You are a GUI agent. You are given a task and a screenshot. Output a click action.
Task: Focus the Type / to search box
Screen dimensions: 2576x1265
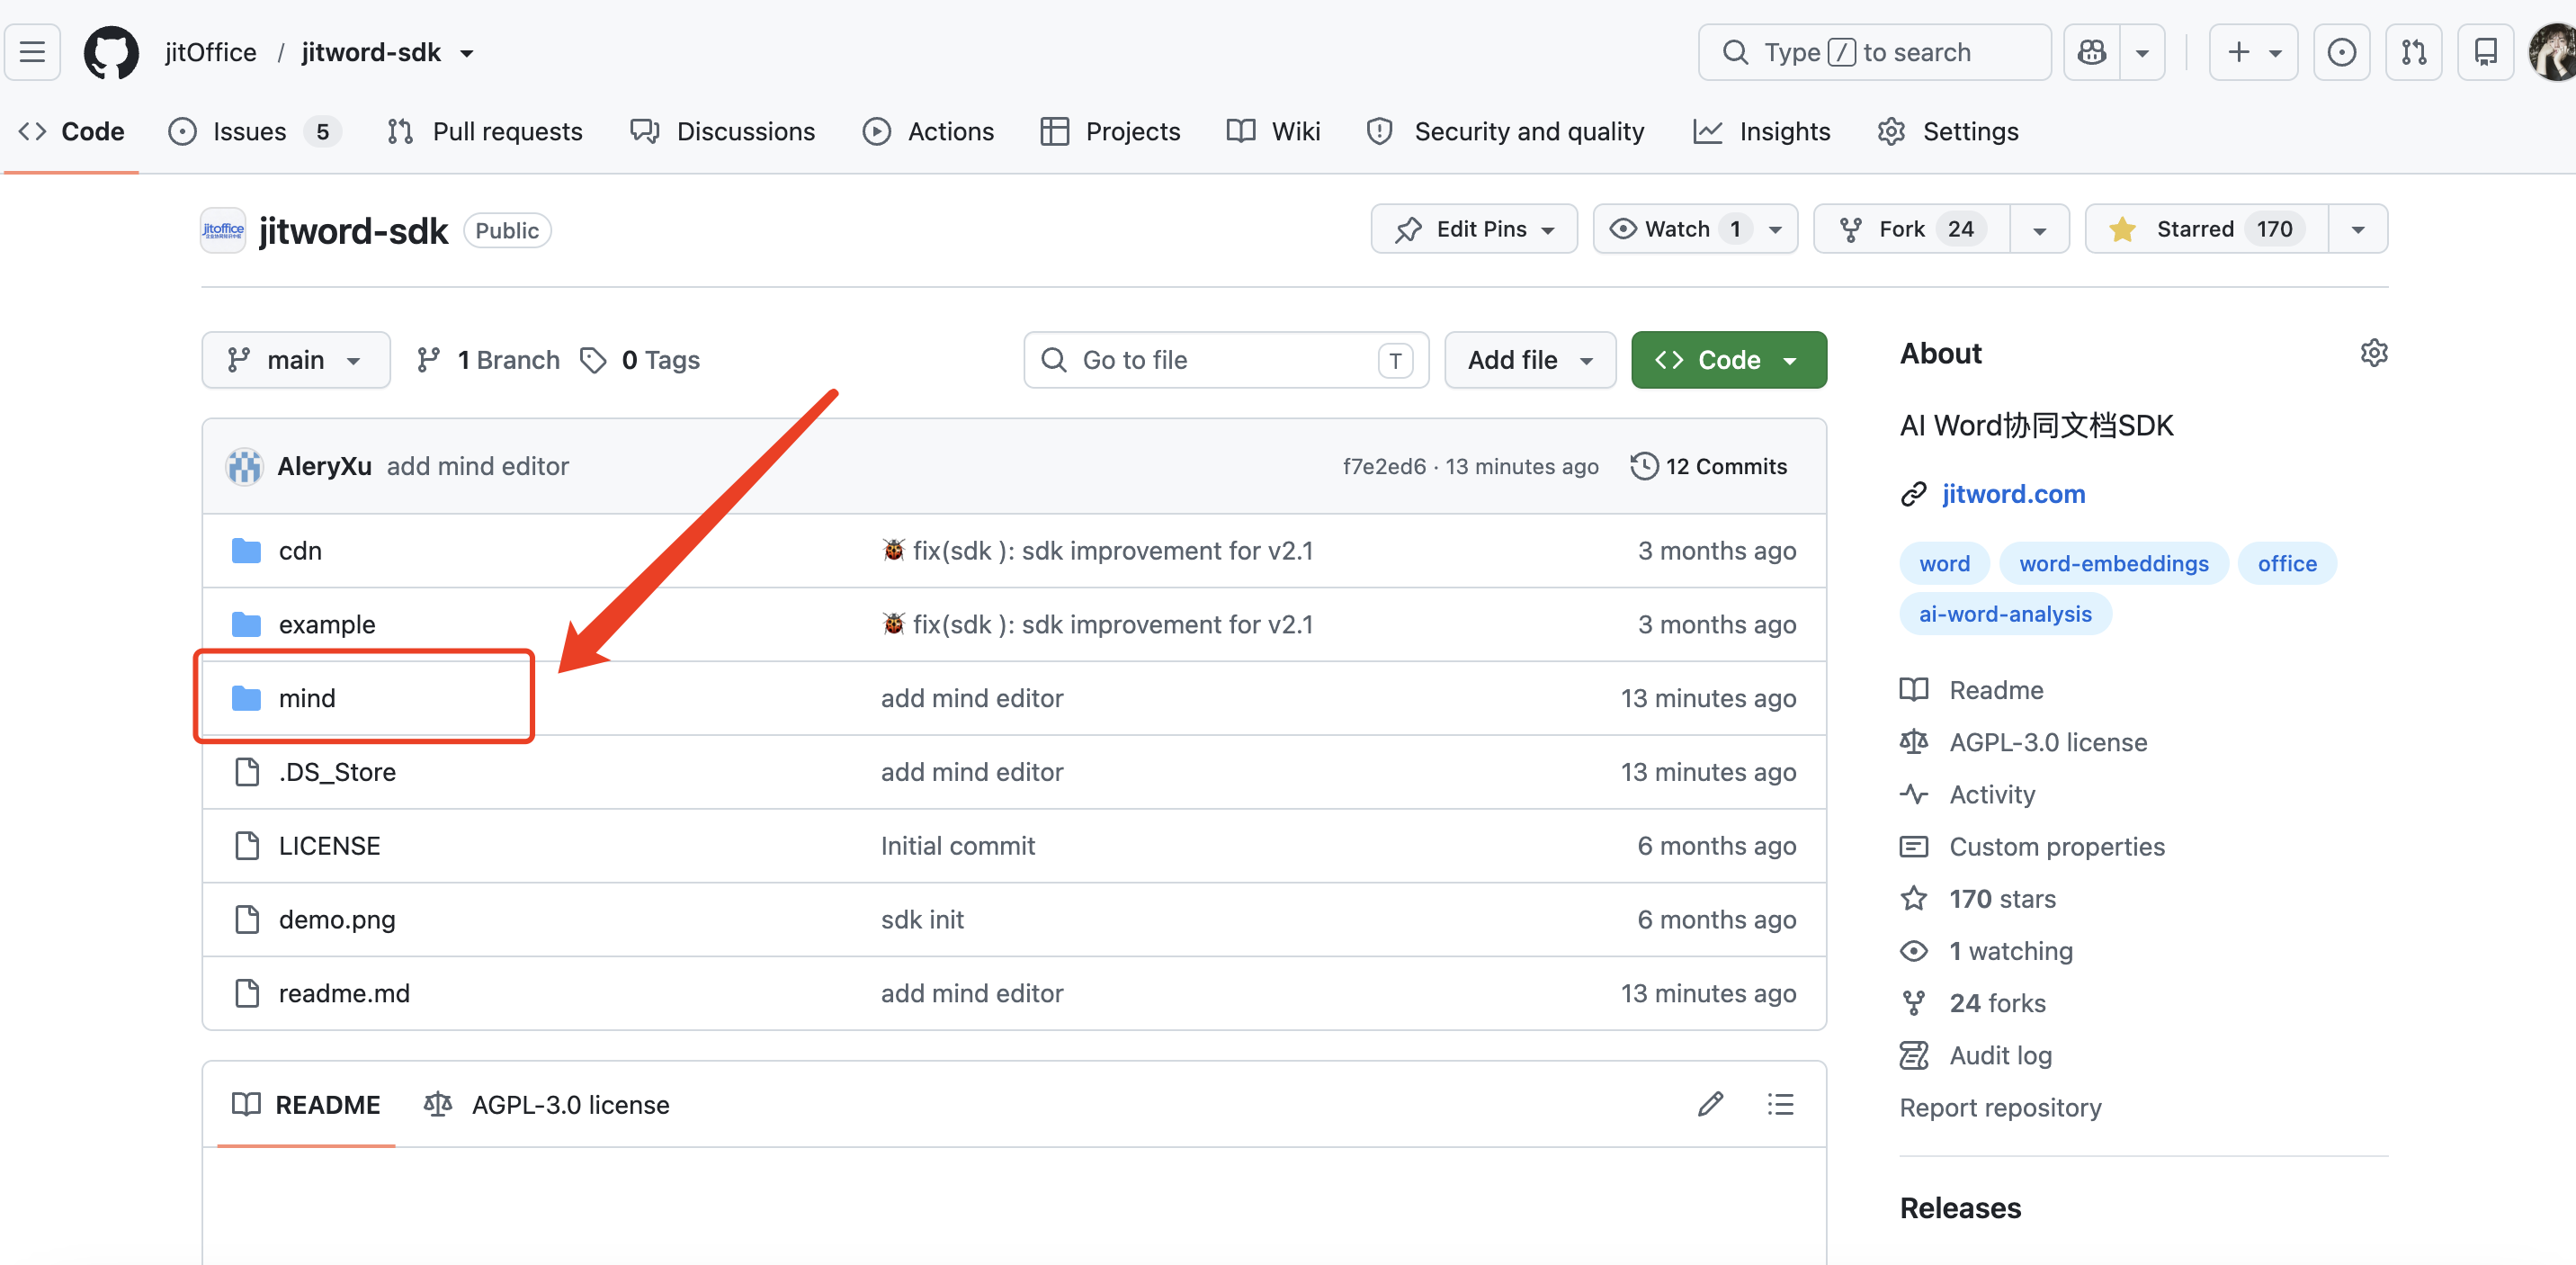click(1874, 52)
